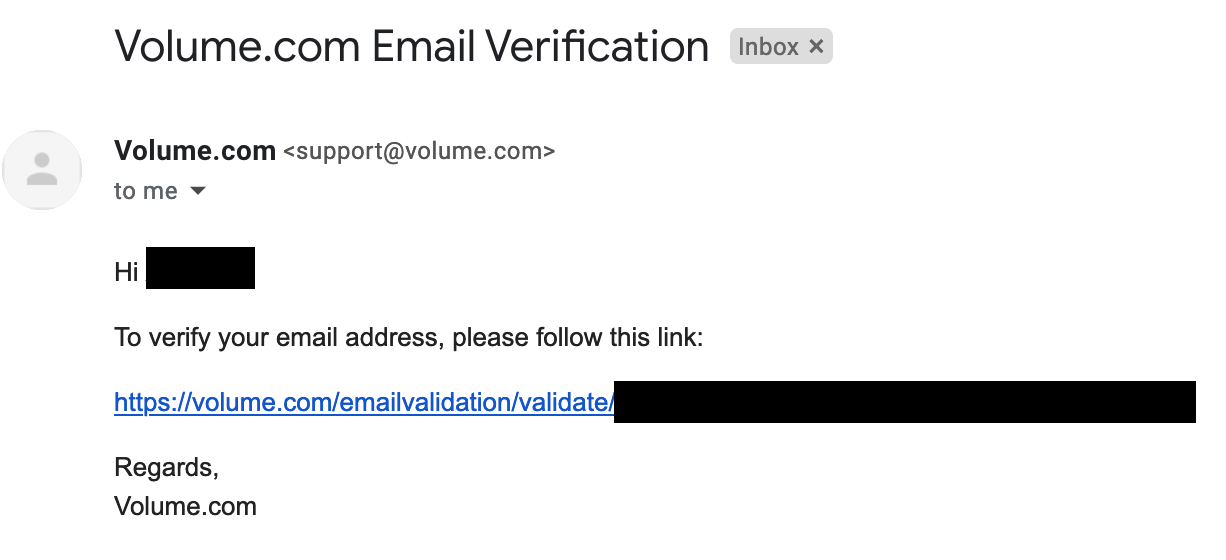Click the 'To verify your email address' text
The width and height of the screenshot is (1226, 560).
[x=278, y=338]
